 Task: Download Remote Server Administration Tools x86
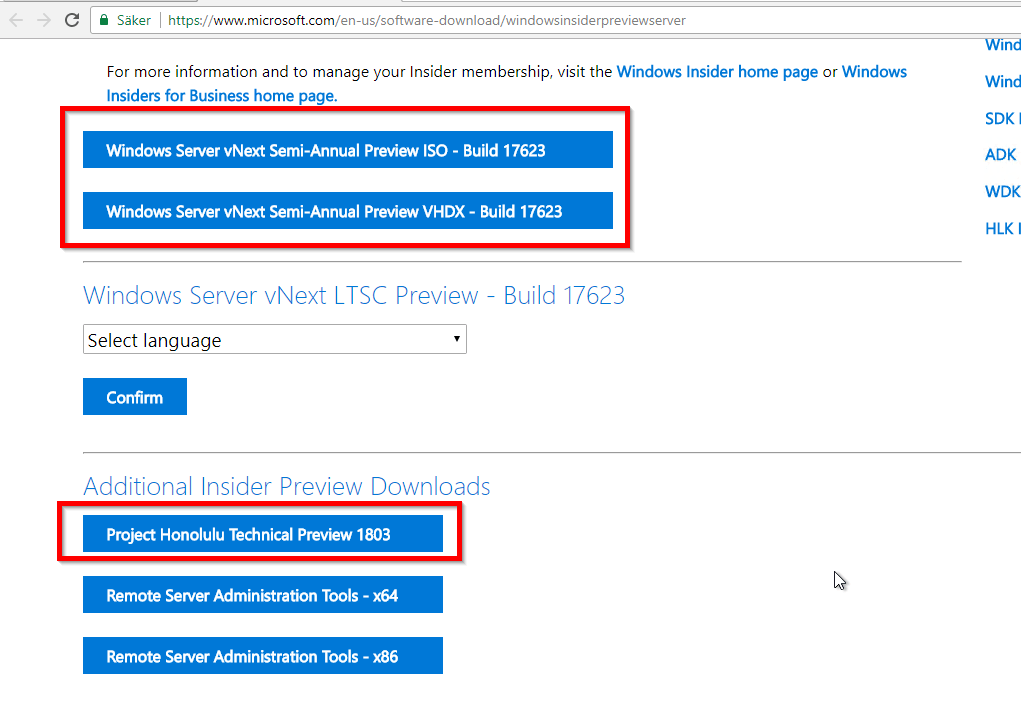(x=262, y=655)
